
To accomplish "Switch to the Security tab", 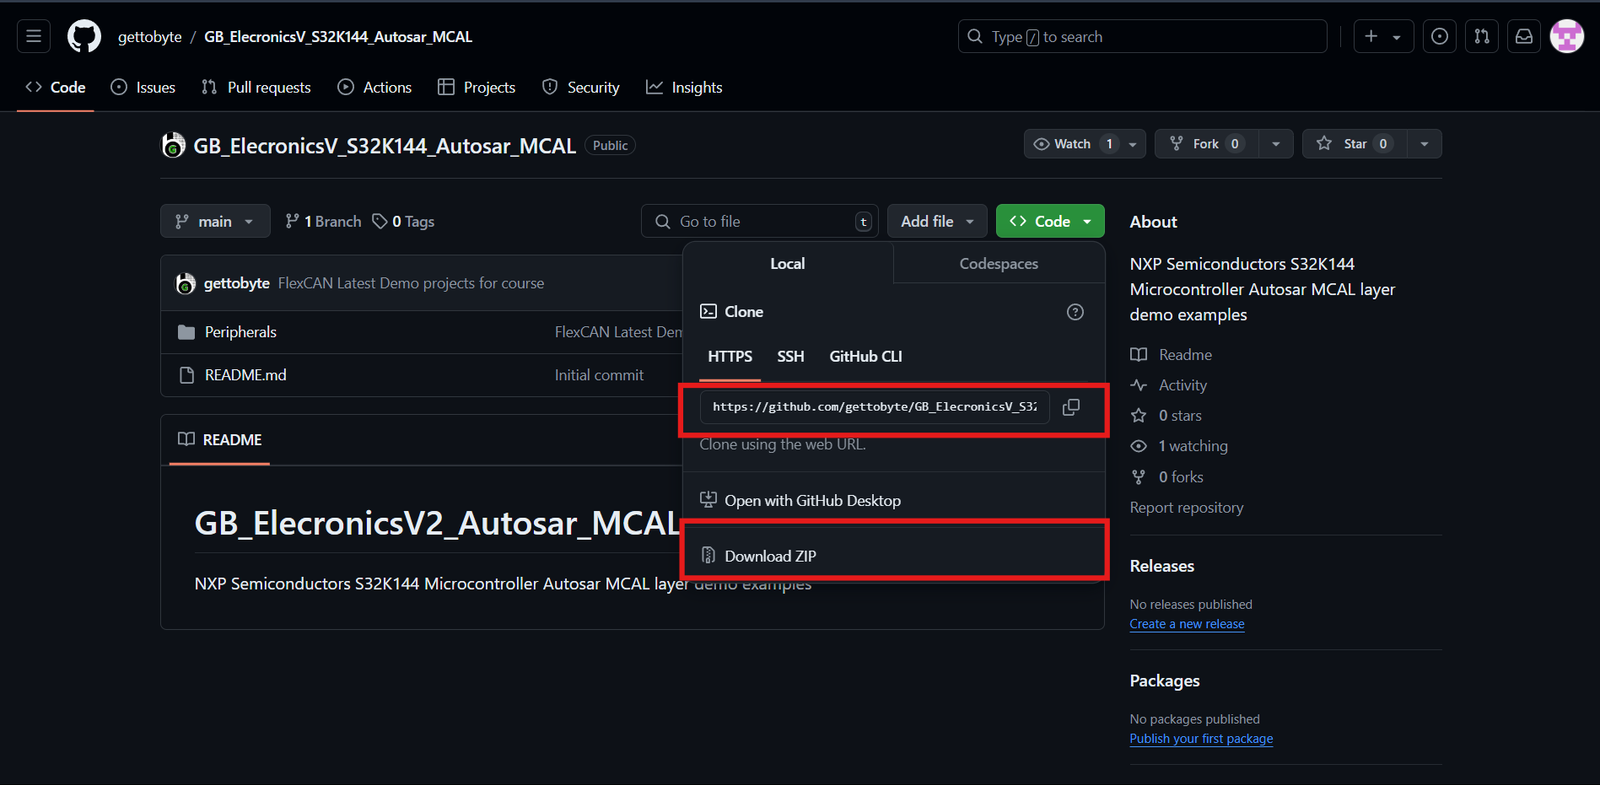I will tap(581, 87).
